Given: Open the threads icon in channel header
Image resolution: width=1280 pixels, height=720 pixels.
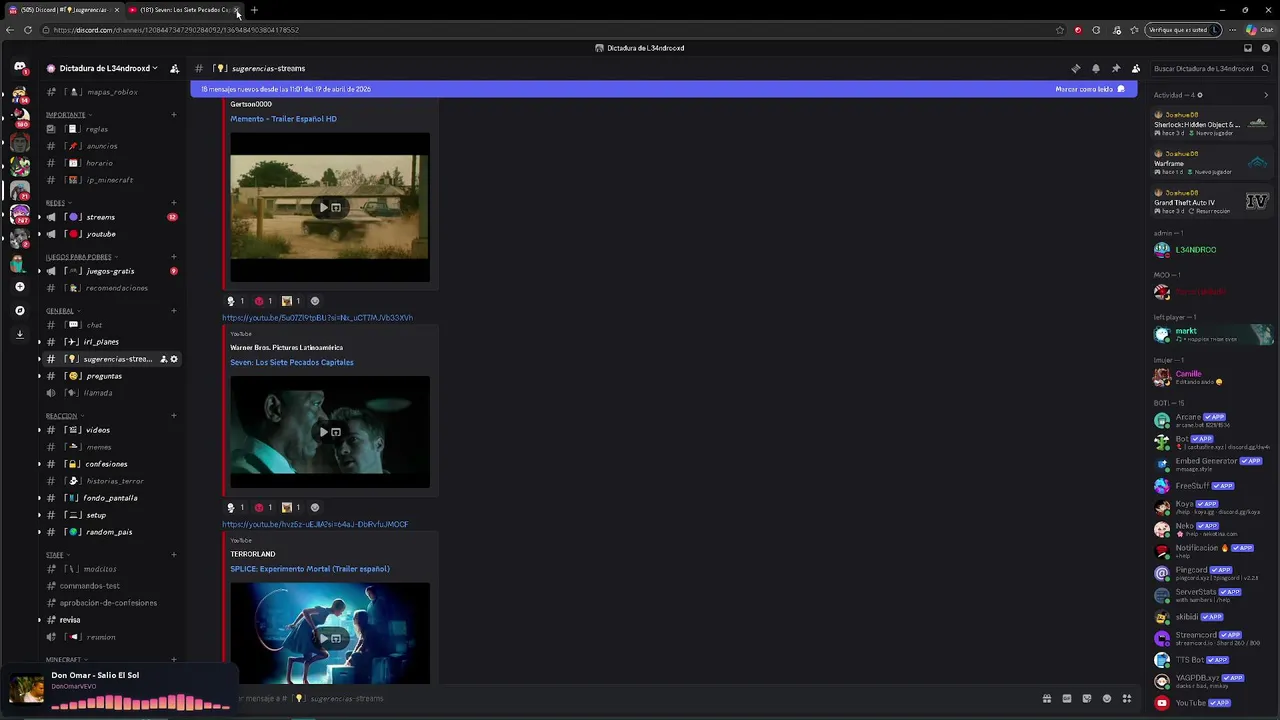Looking at the screenshot, I should coord(1076,68).
